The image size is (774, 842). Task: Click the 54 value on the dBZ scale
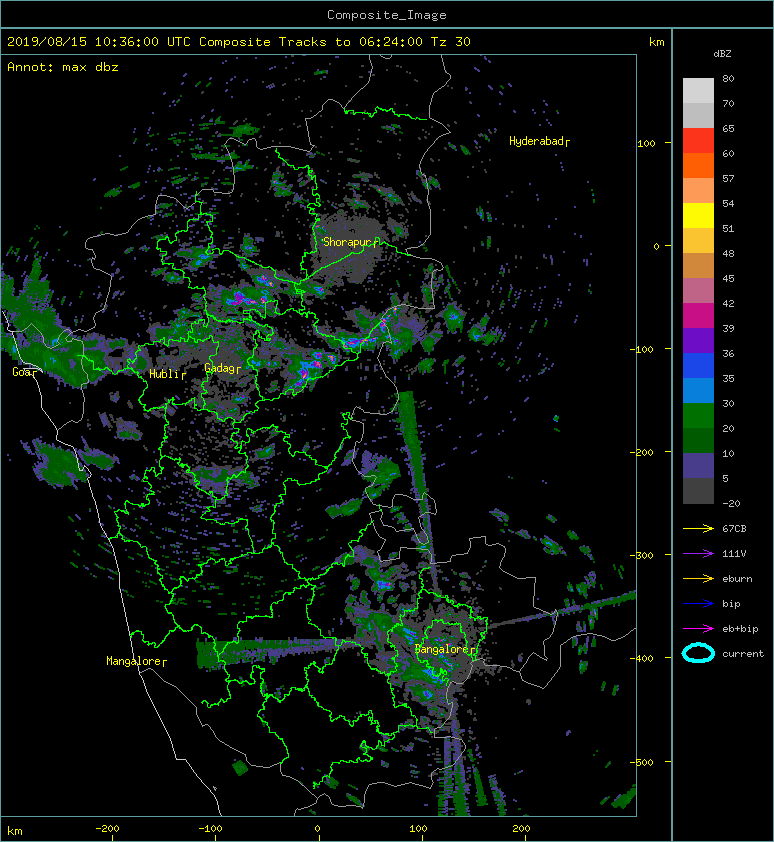[x=728, y=204]
